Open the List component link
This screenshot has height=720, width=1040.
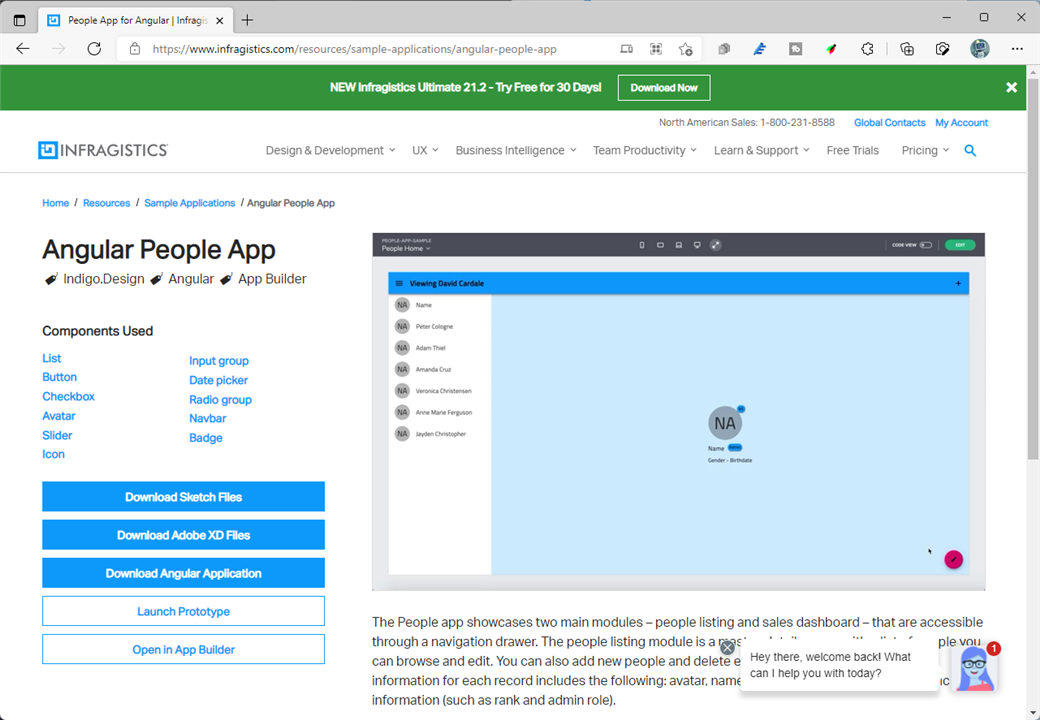click(x=52, y=358)
